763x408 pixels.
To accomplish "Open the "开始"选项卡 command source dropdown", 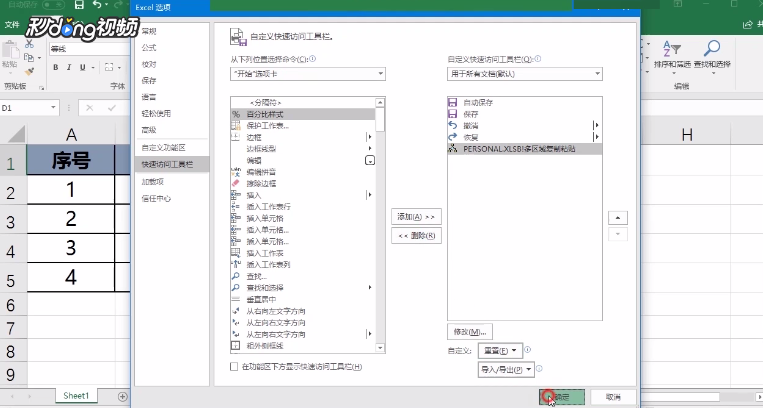I will pyautogui.click(x=308, y=74).
